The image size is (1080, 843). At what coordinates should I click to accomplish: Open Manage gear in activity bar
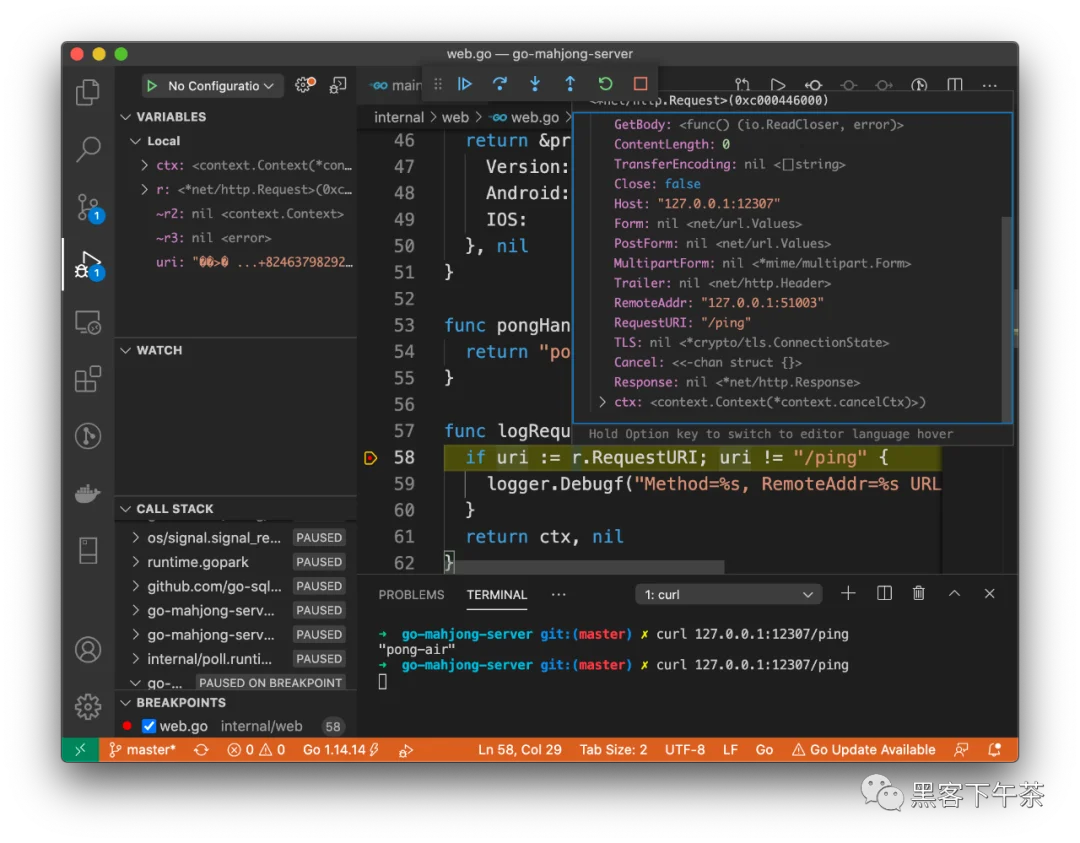87,707
